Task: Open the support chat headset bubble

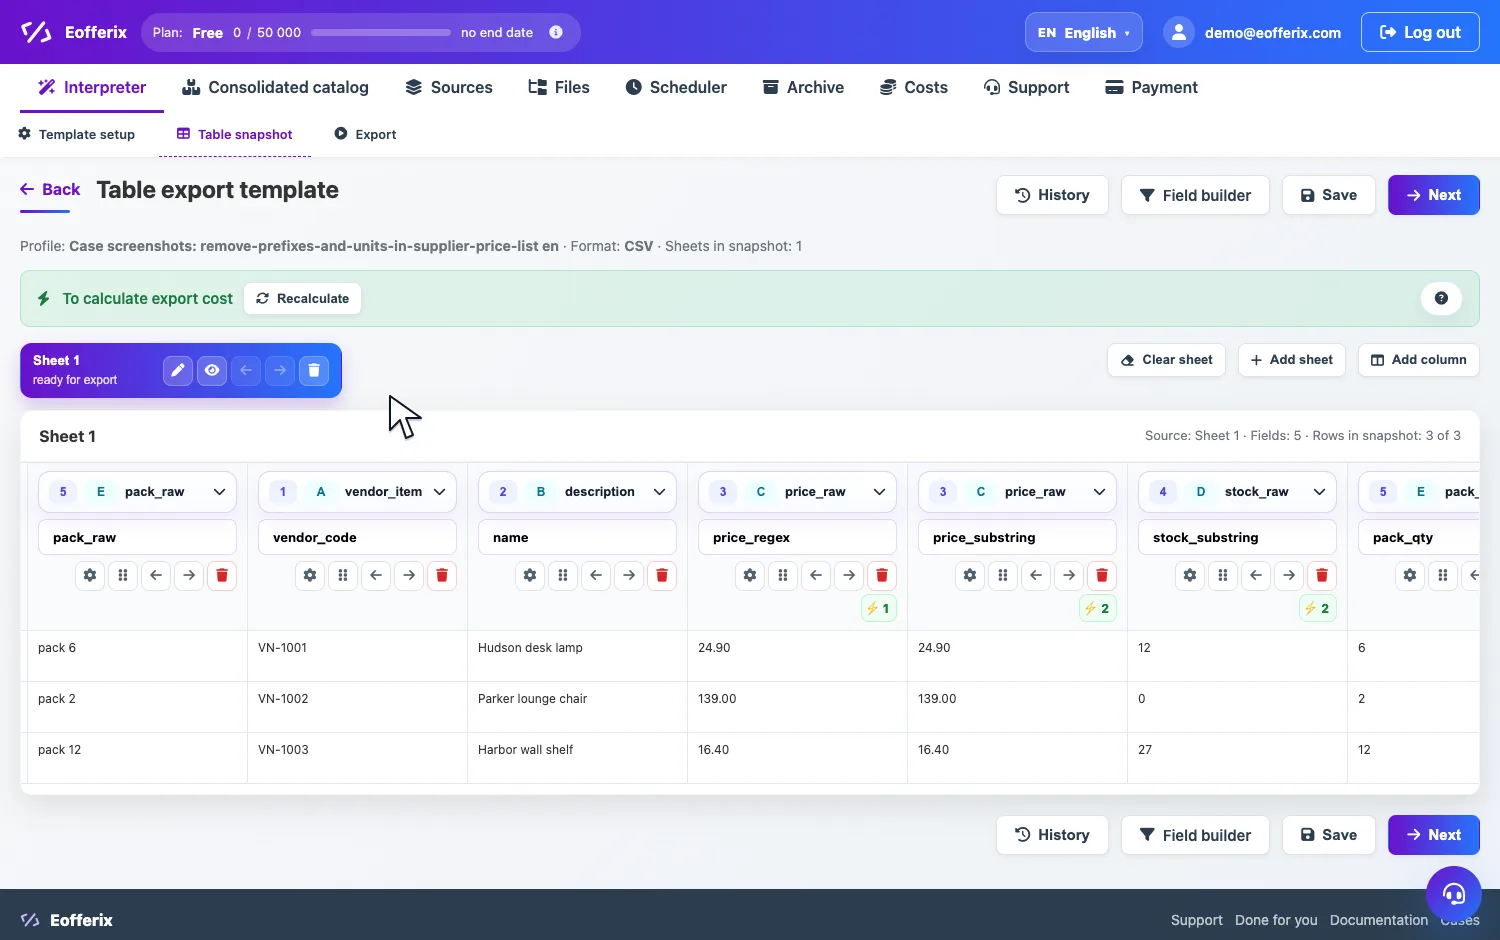Action: pyautogui.click(x=1454, y=893)
